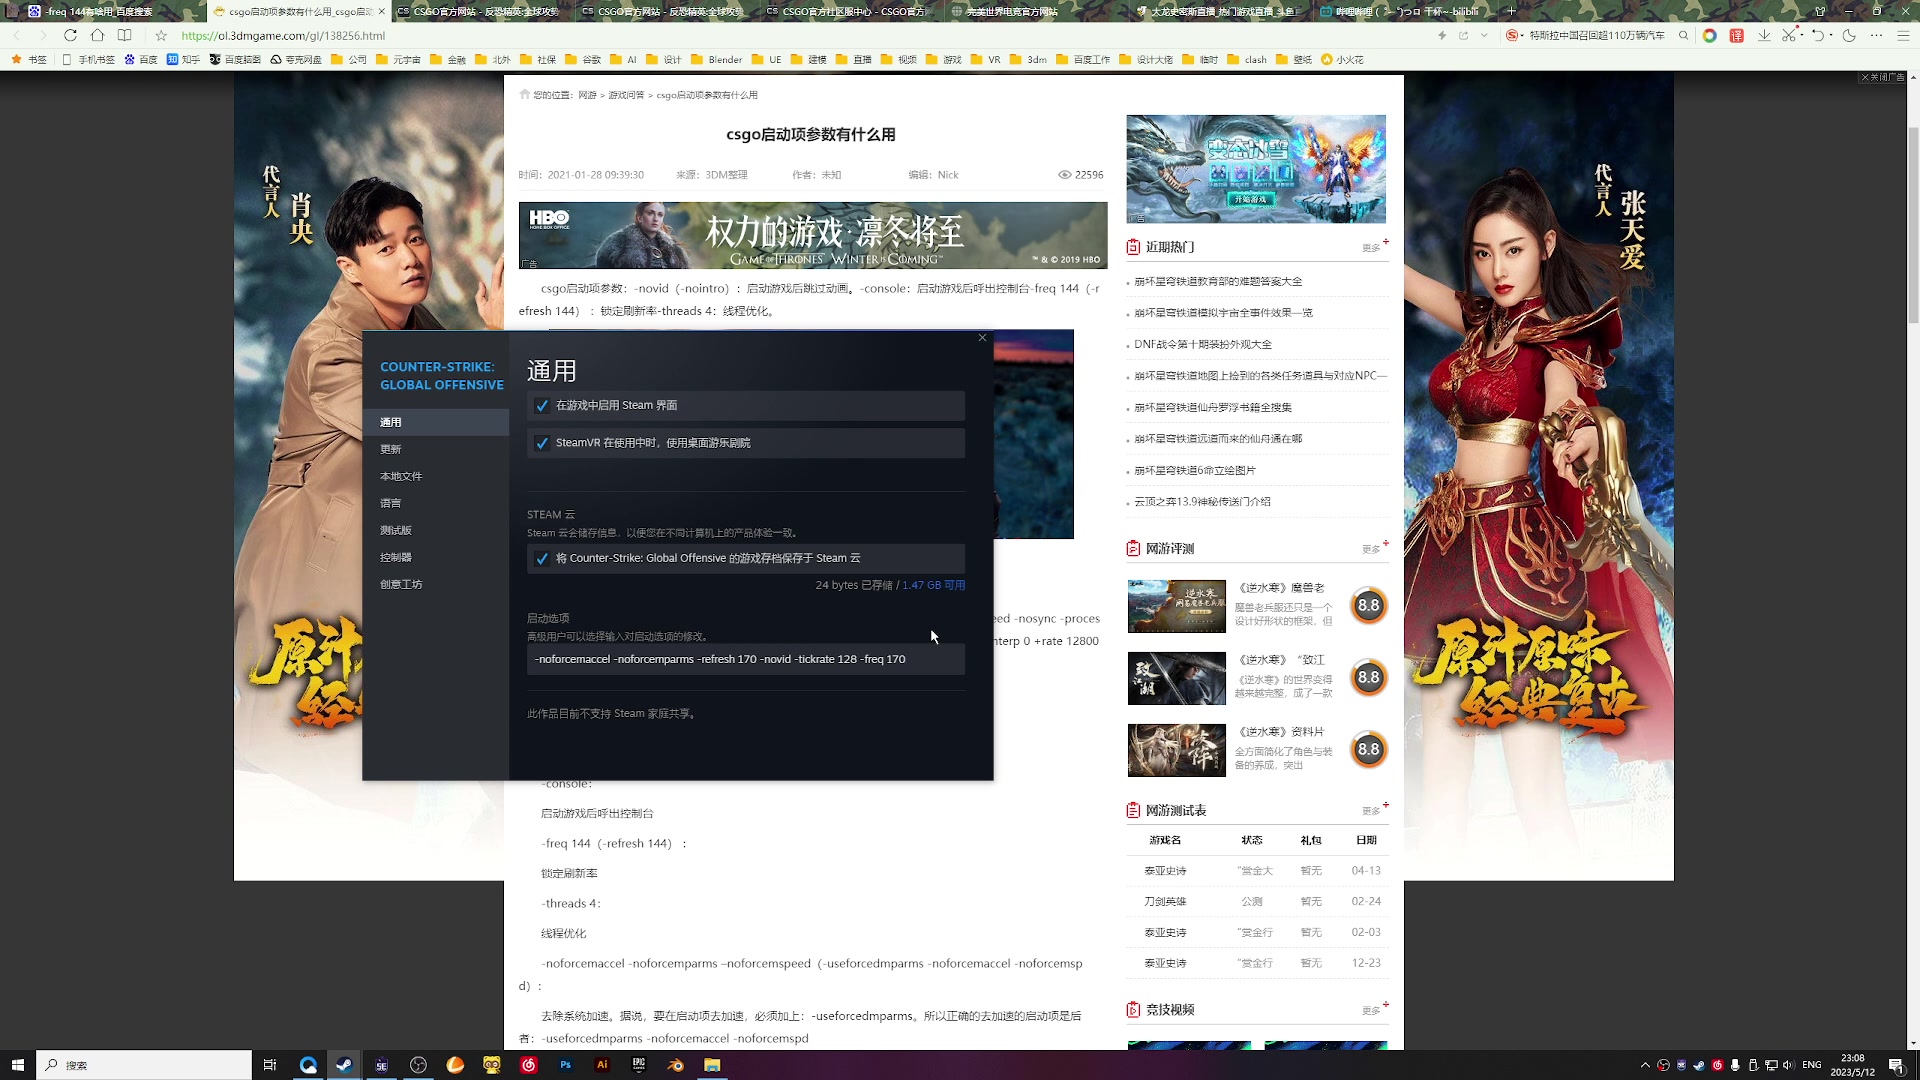Select '创意工坊' in Steam properties sidebar
The width and height of the screenshot is (1920, 1080).
[435, 584]
